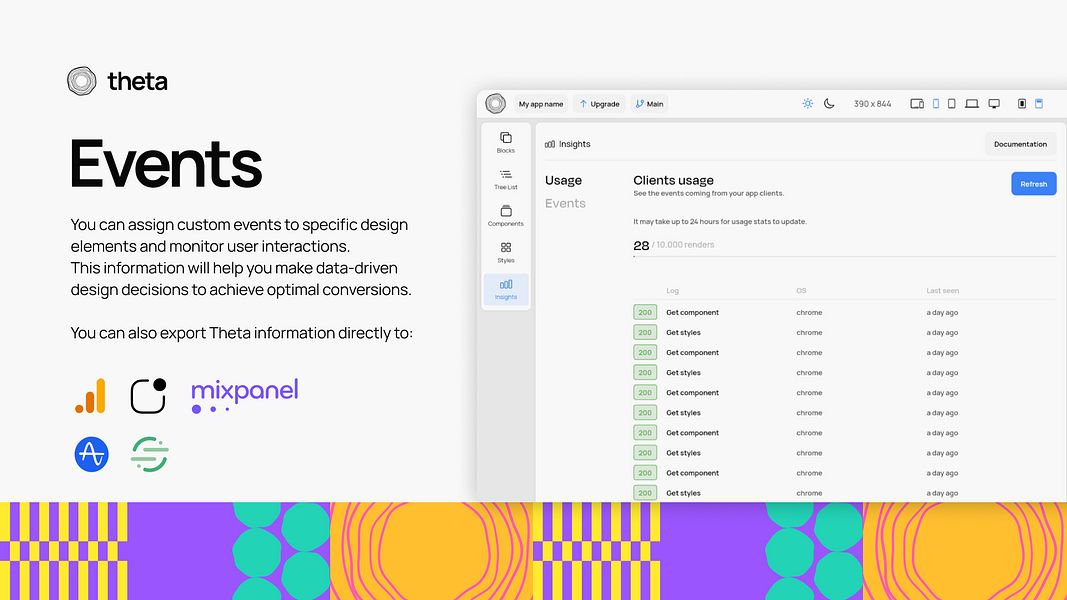Click the Clients usage heading
Viewport: 1067px width, 600px height.
tap(673, 180)
